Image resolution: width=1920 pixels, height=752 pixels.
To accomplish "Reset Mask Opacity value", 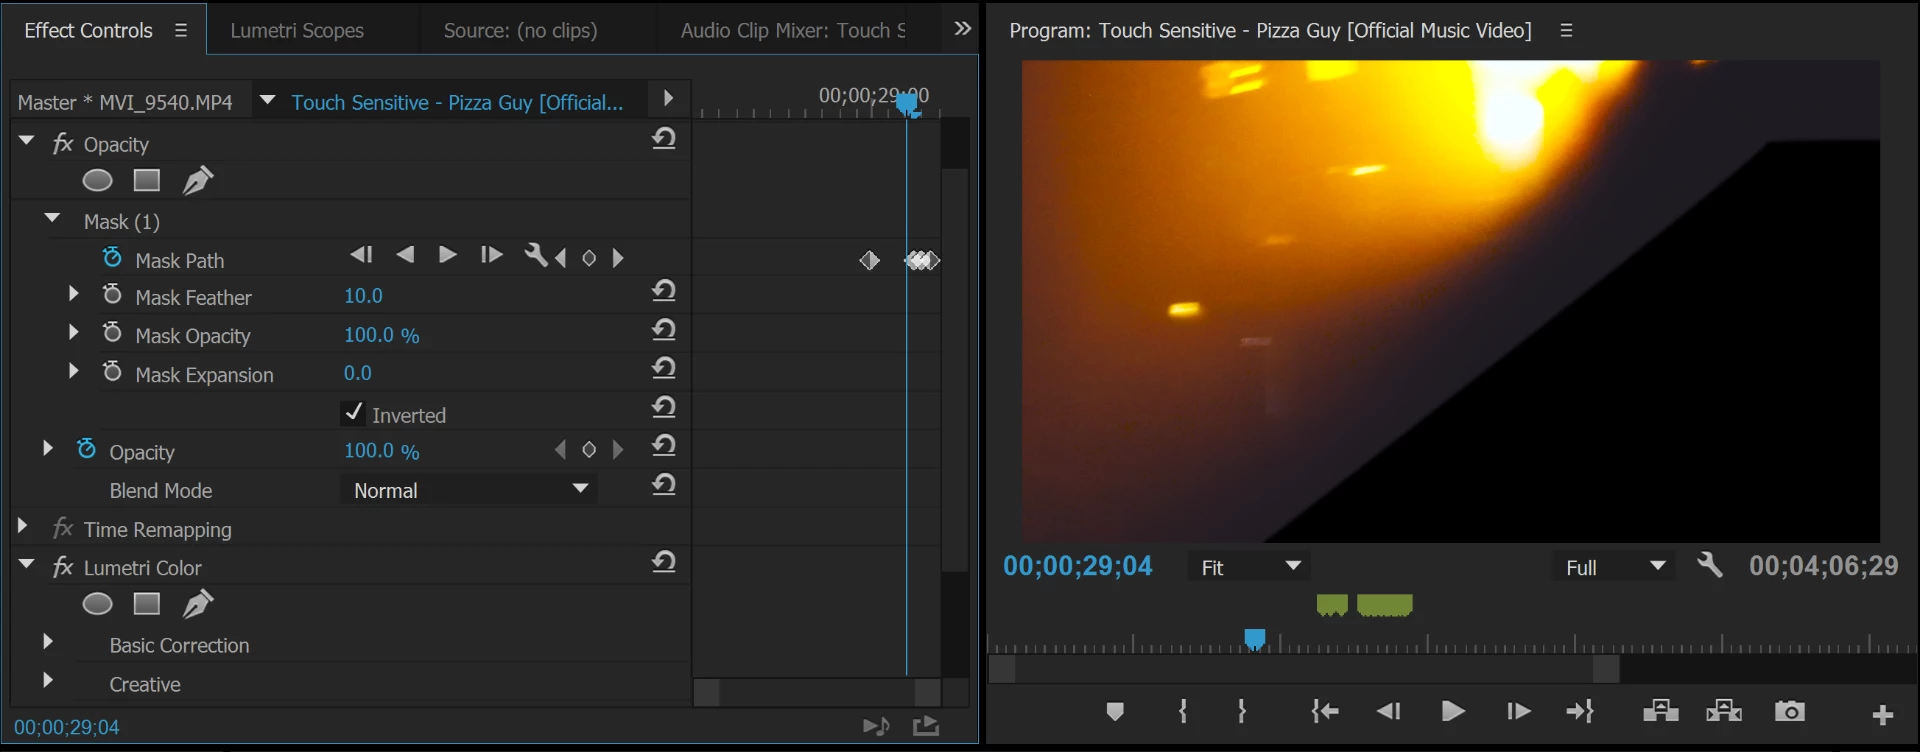I will (664, 330).
